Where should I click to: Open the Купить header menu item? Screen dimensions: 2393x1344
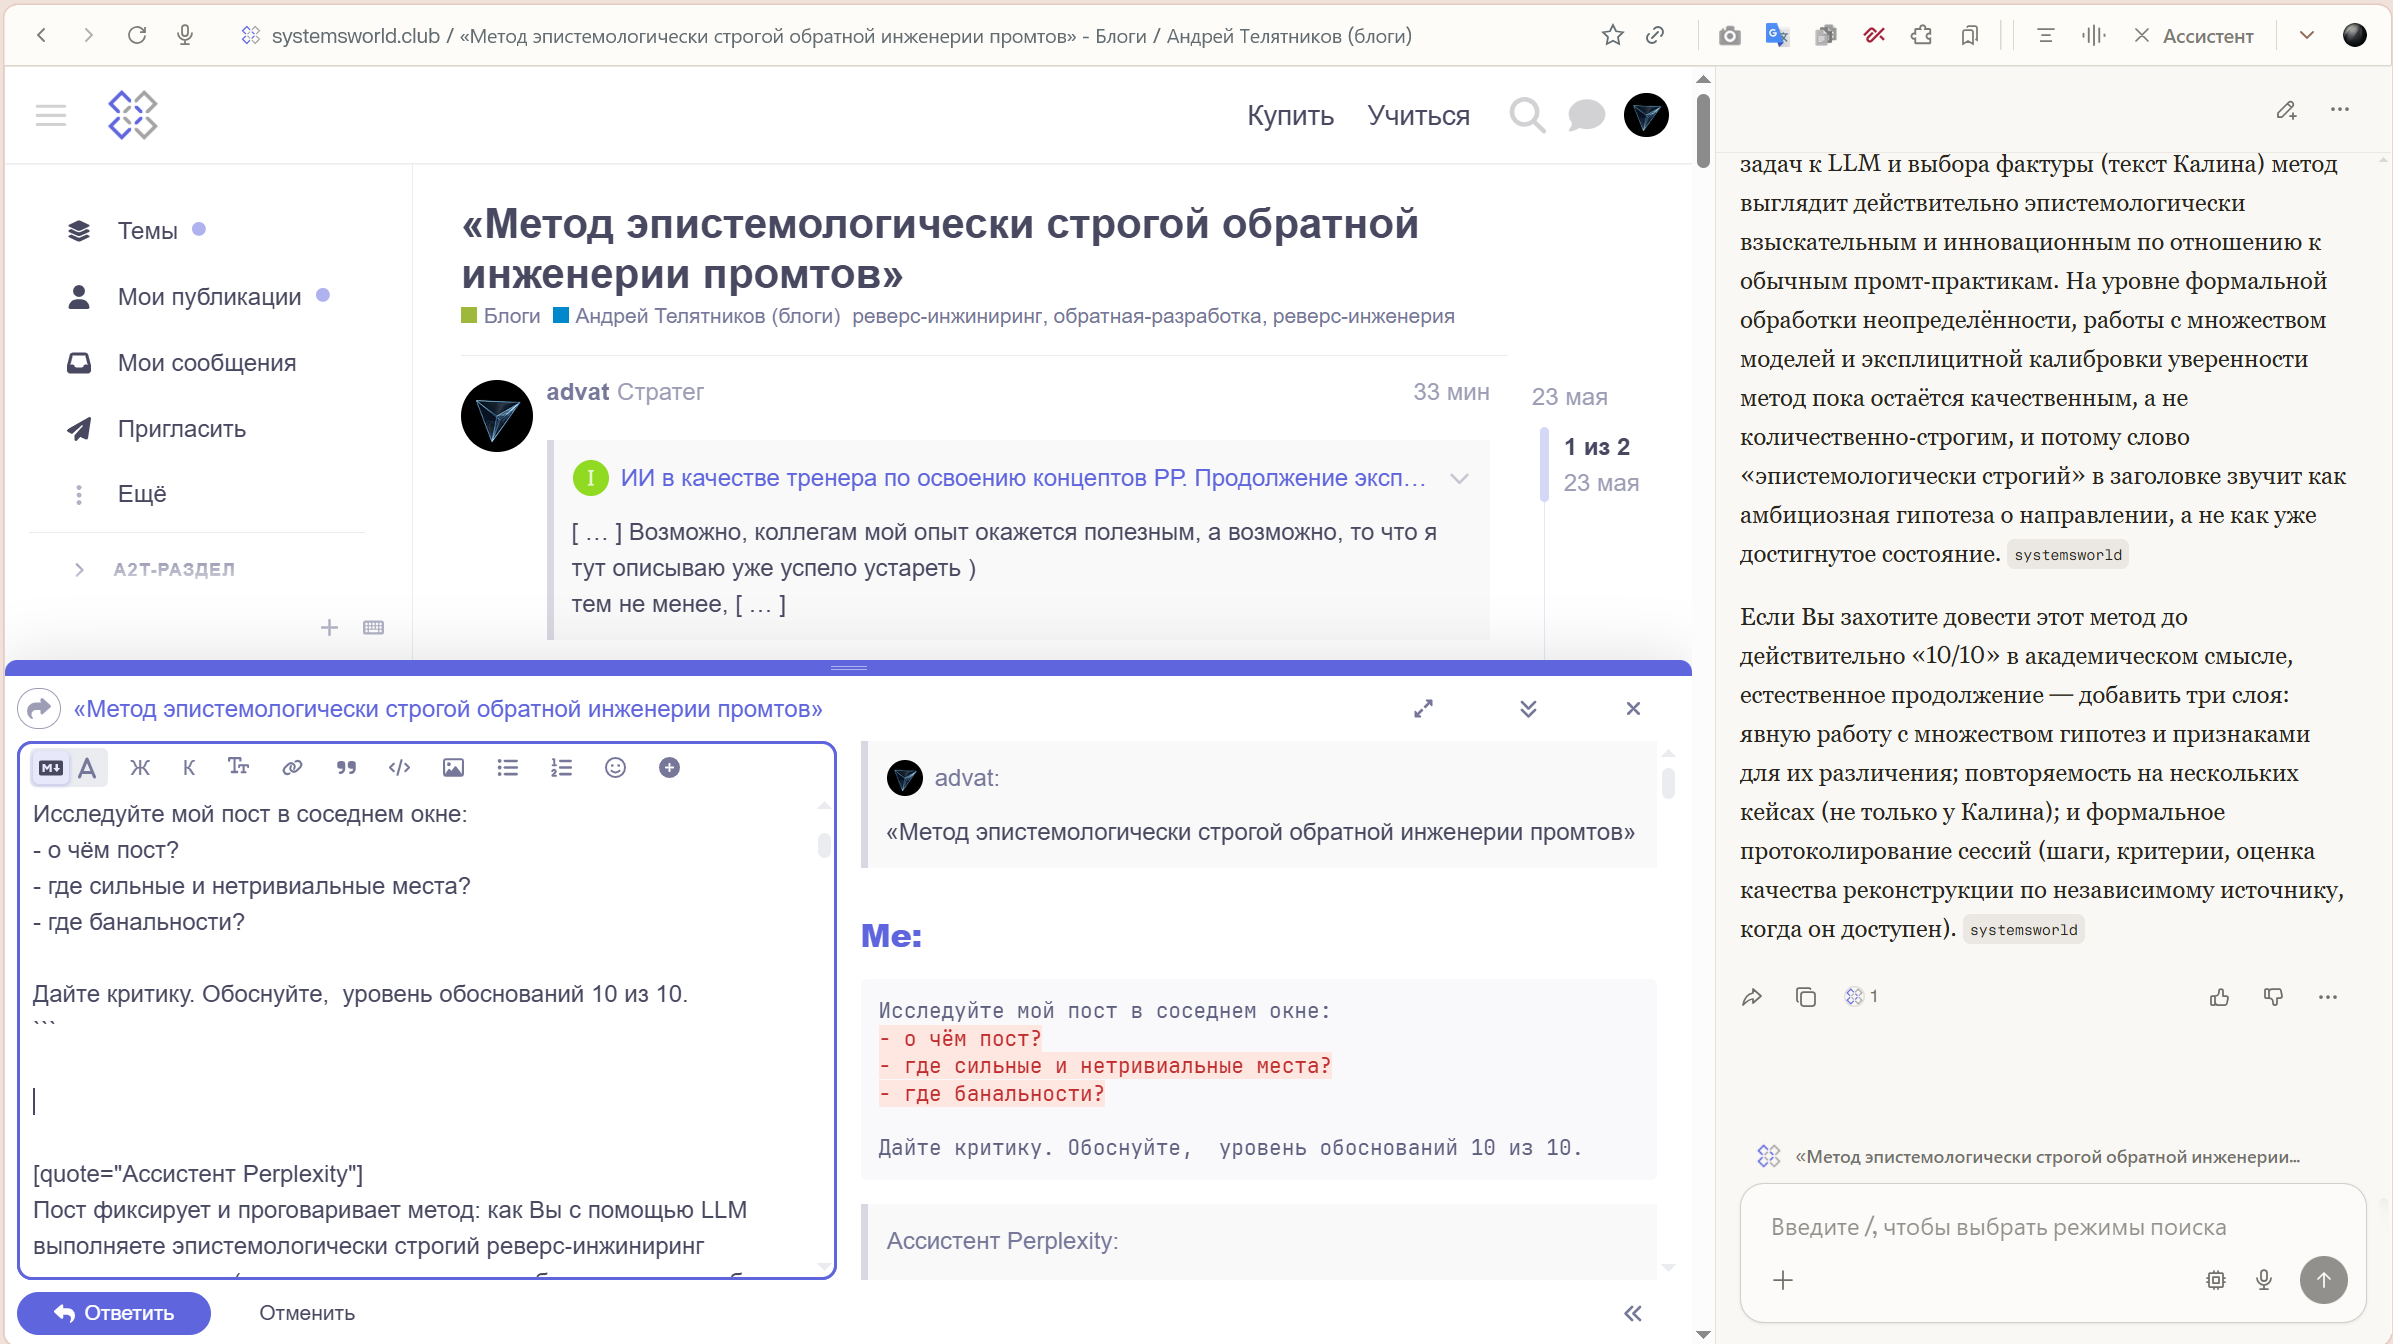[1290, 115]
